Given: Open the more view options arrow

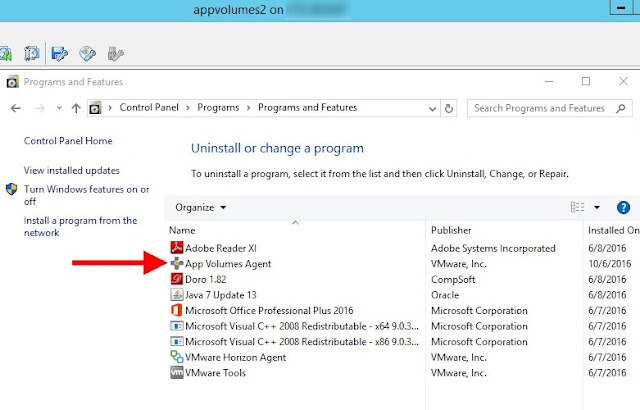Looking at the screenshot, I should coord(597,207).
